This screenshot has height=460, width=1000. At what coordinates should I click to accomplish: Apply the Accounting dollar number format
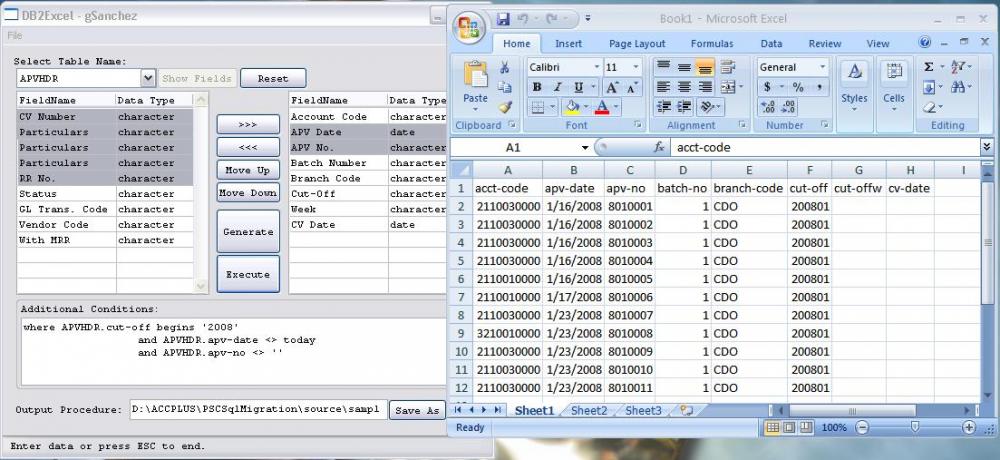click(767, 87)
